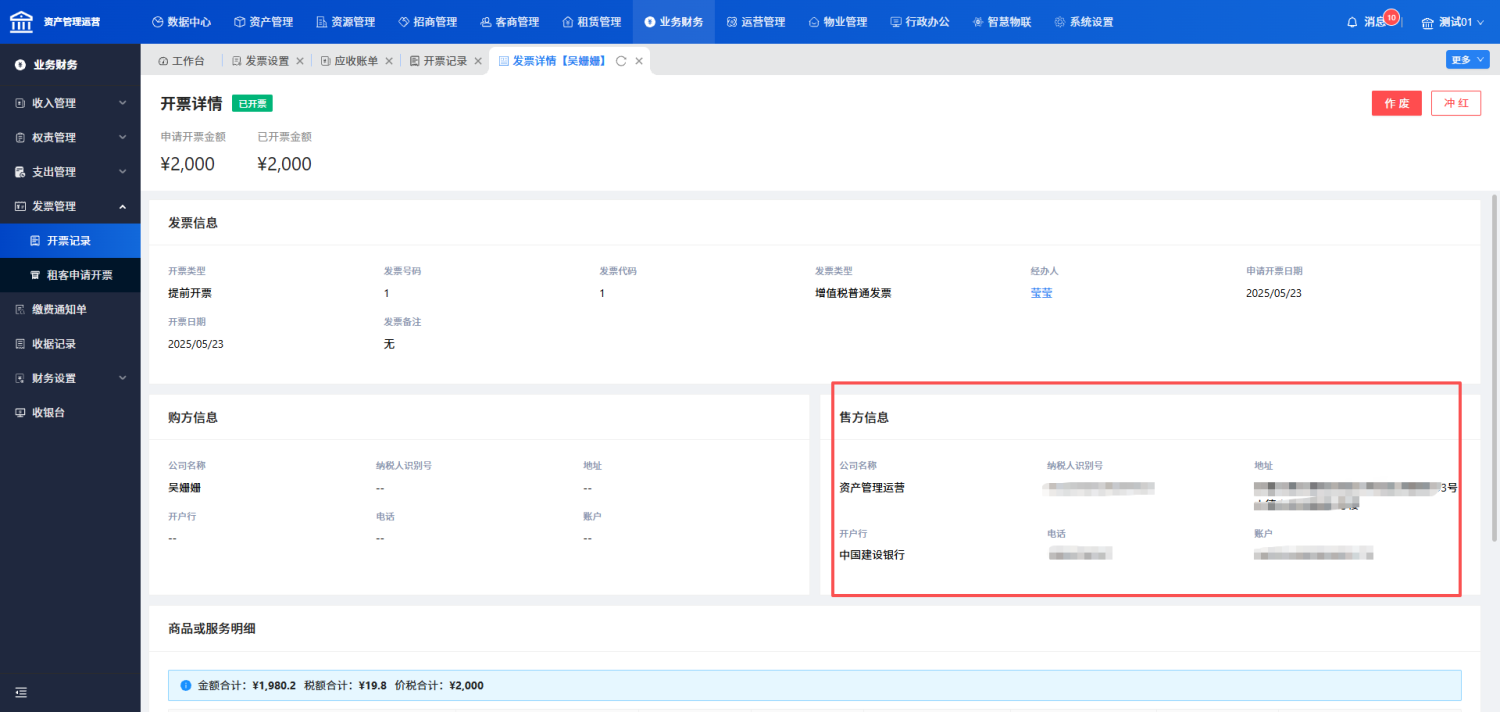
Task: Select the 发票详情【吴姗姗】 tab
Action: click(553, 61)
